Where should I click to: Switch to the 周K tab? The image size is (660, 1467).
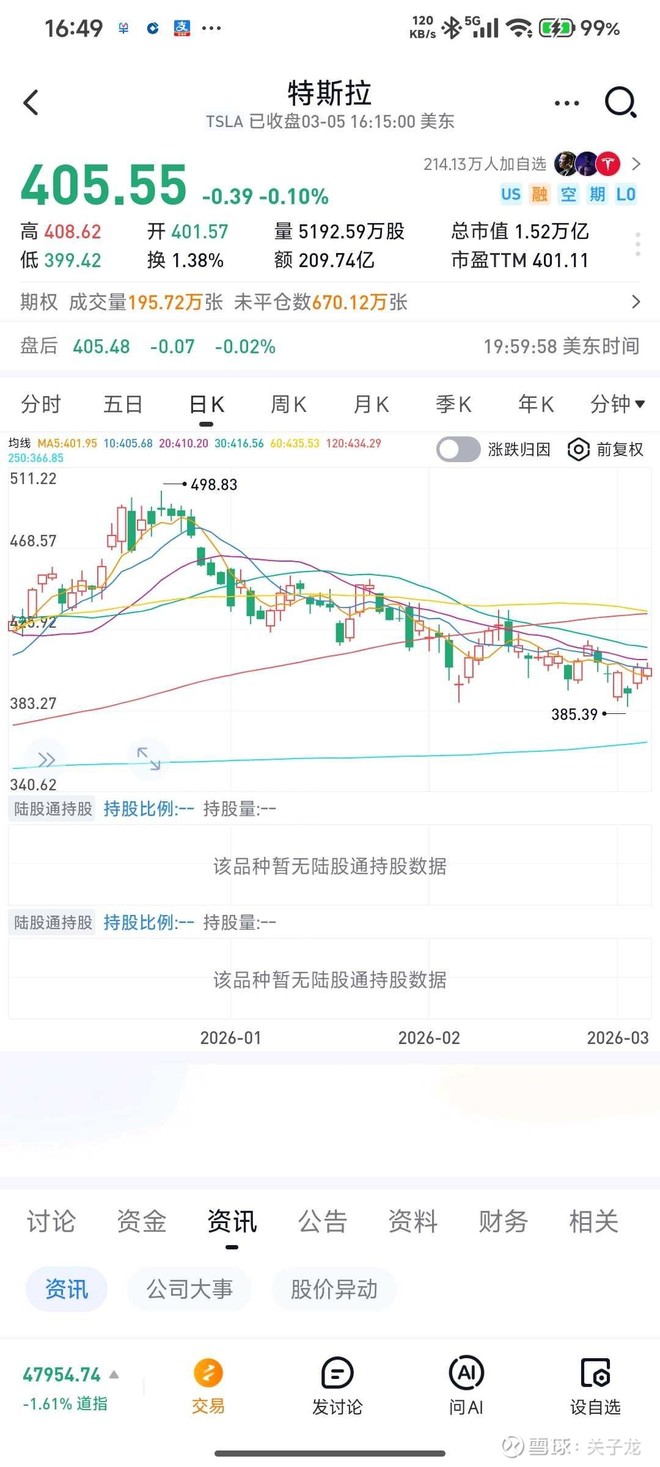pyautogui.click(x=287, y=404)
